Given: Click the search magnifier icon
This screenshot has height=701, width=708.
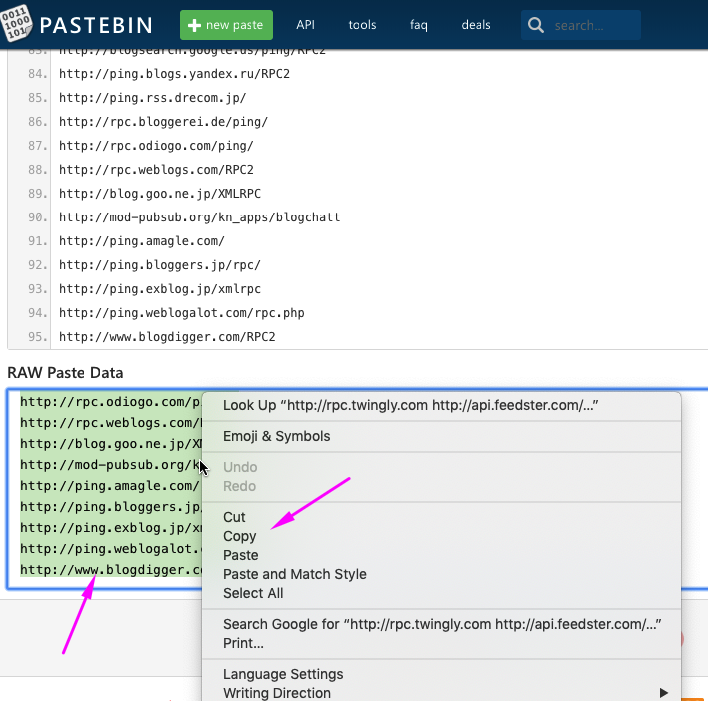Looking at the screenshot, I should (536, 25).
